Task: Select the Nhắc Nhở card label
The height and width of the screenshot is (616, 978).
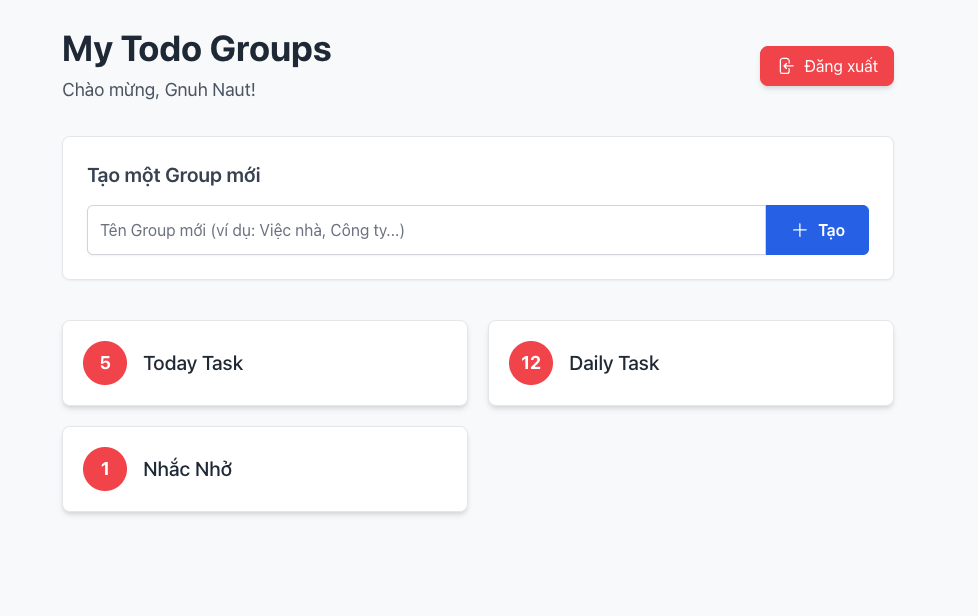Action: point(187,469)
